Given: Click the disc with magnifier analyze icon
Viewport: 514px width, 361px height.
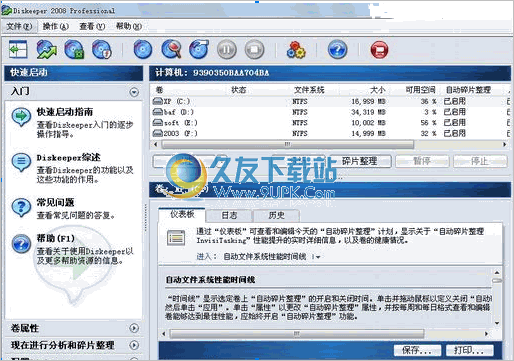Looking at the screenshot, I should point(171,50).
